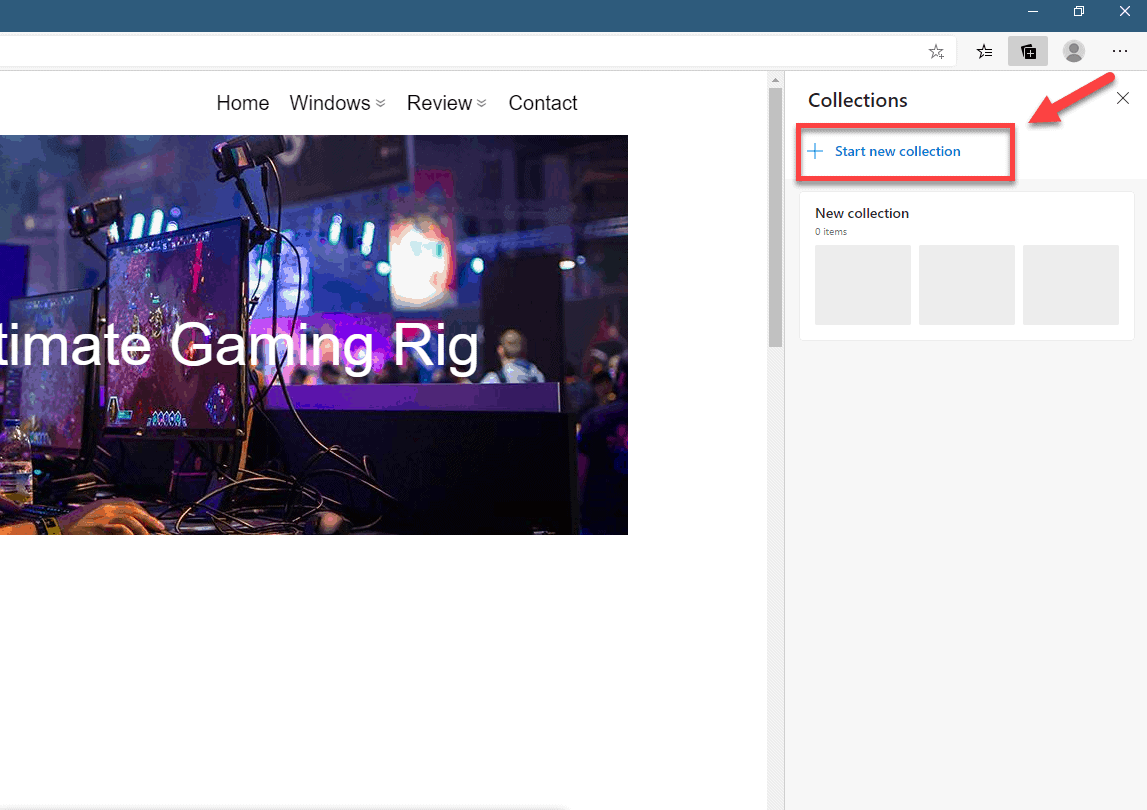Open the user profile avatar
Screen dimensions: 1147x810
click(1074, 51)
